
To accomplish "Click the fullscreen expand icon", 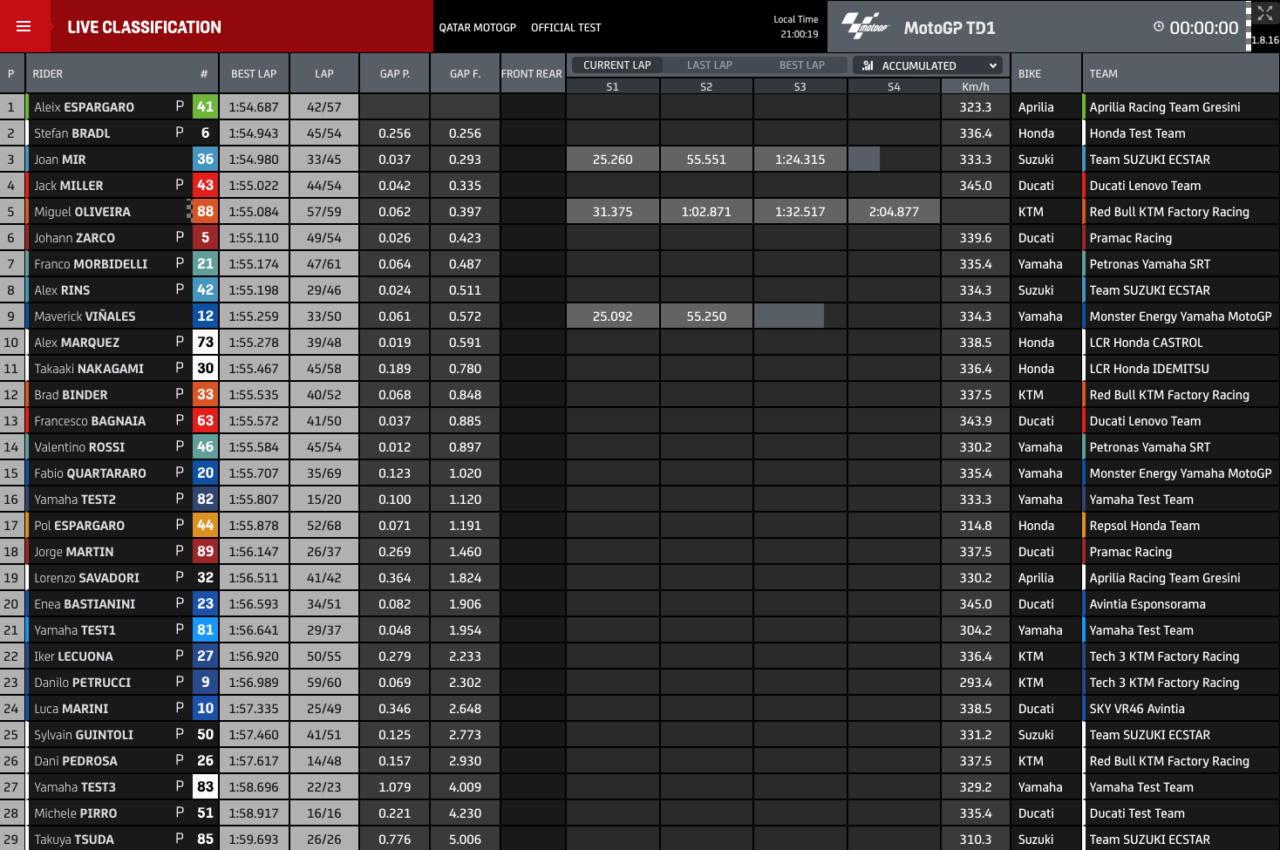I will click(x=1264, y=14).
